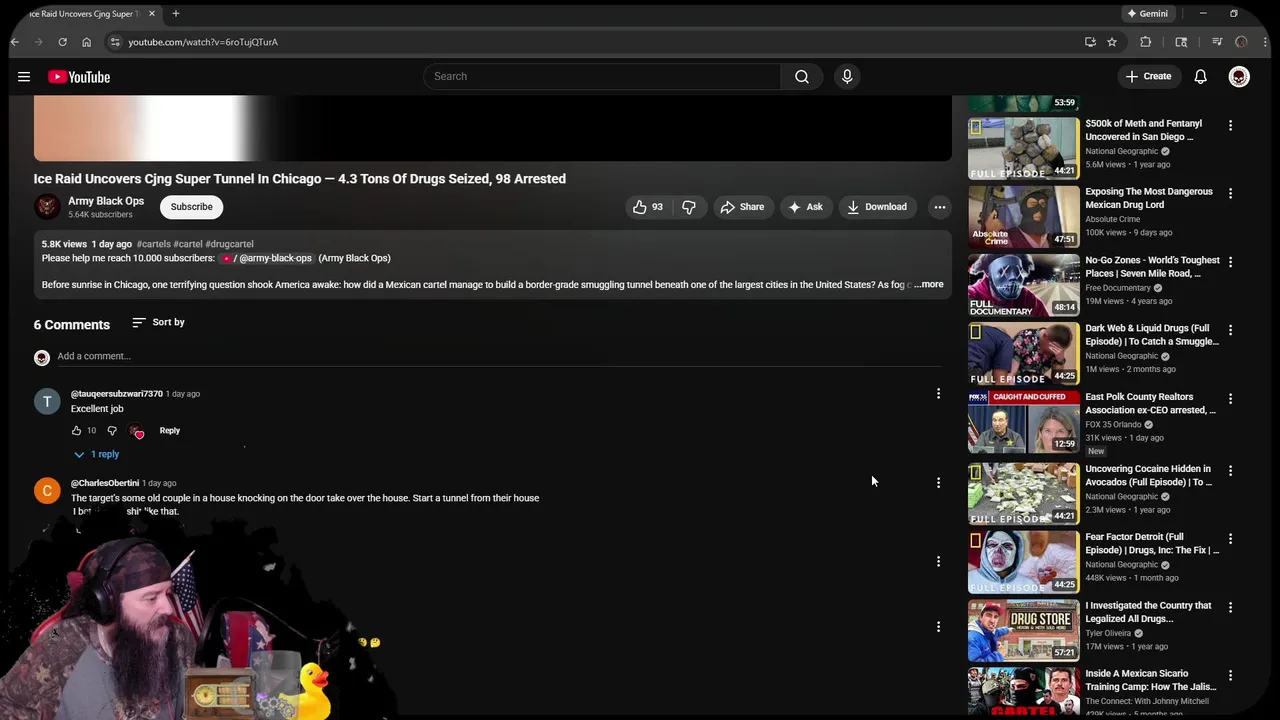This screenshot has height=720, width=1280.
Task: Open 'I Investigated the Country' video thumbnail
Action: point(1023,630)
